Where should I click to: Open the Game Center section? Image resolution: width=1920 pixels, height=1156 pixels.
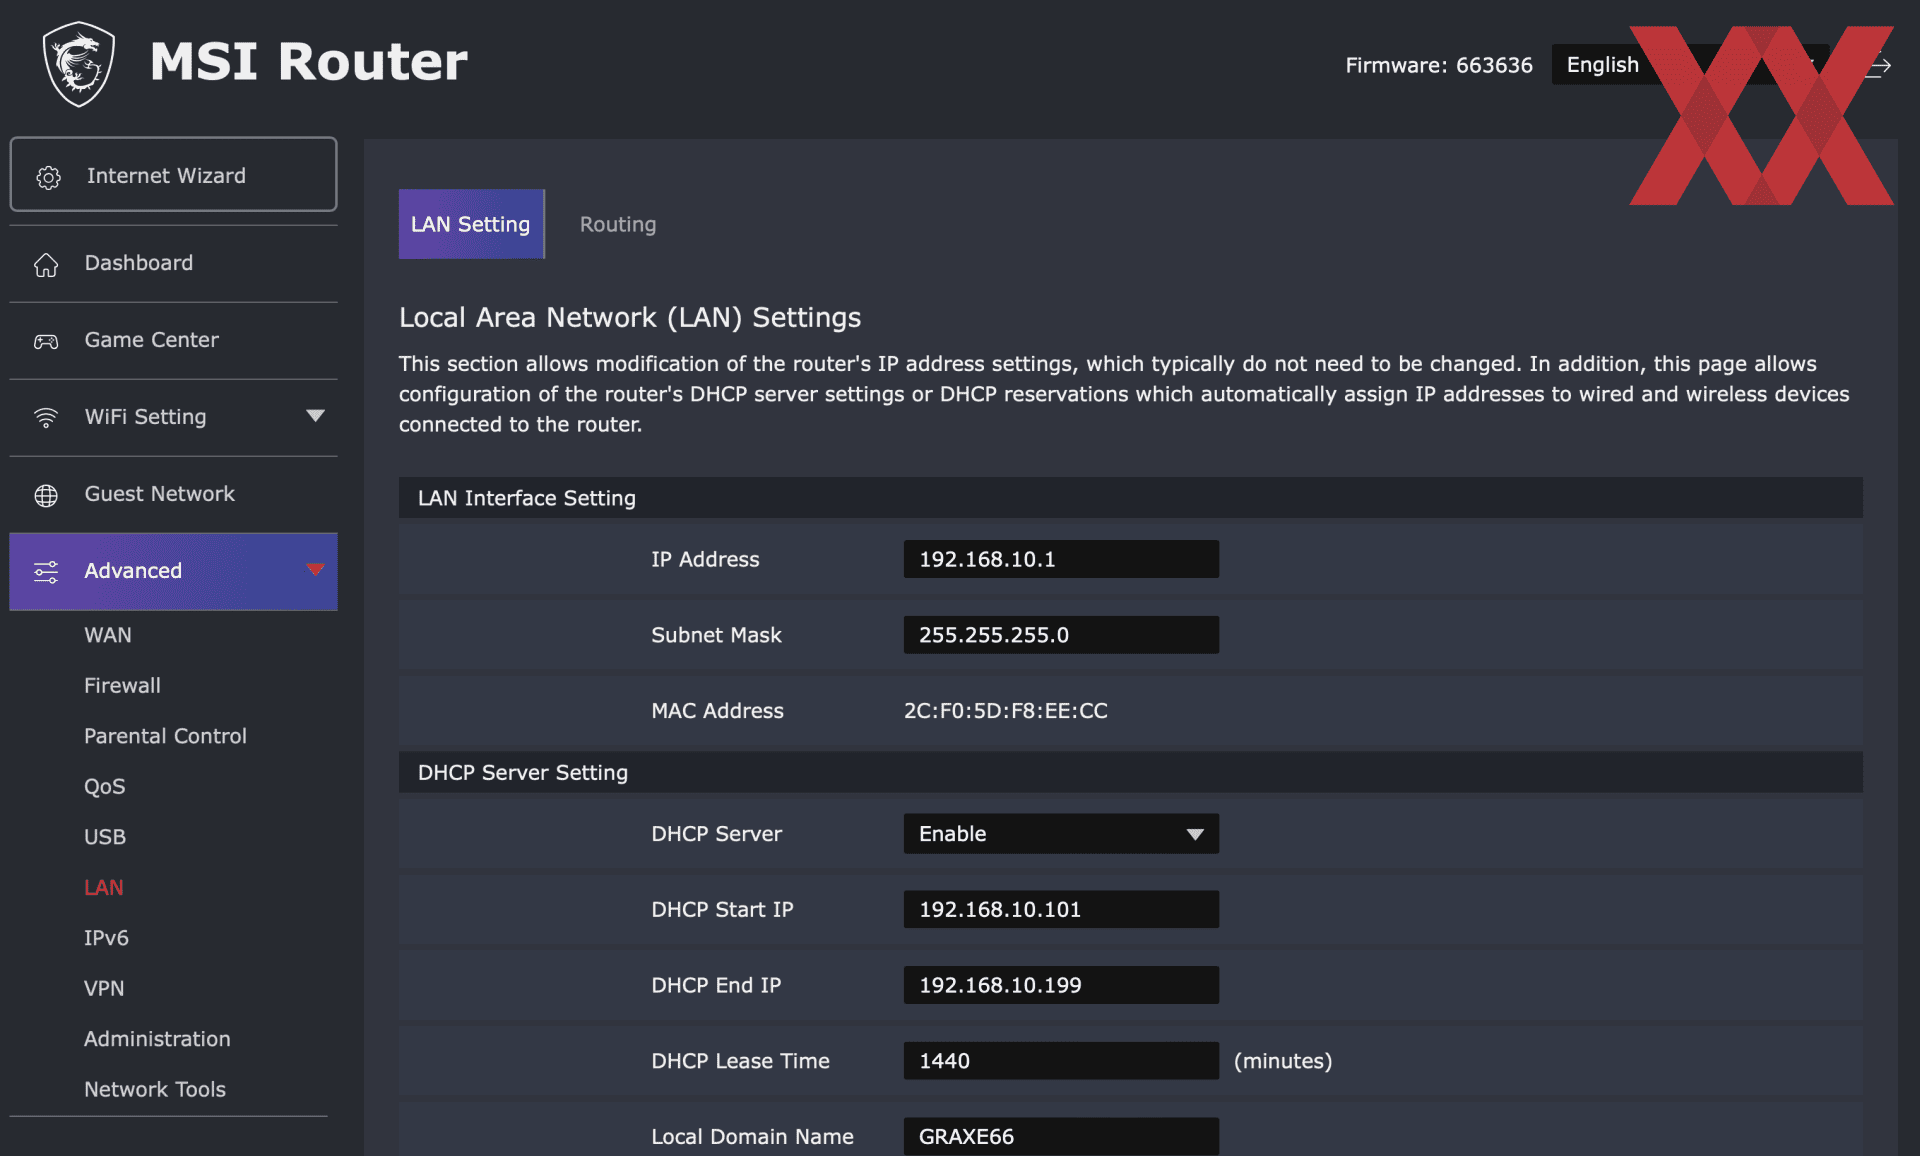[173, 340]
